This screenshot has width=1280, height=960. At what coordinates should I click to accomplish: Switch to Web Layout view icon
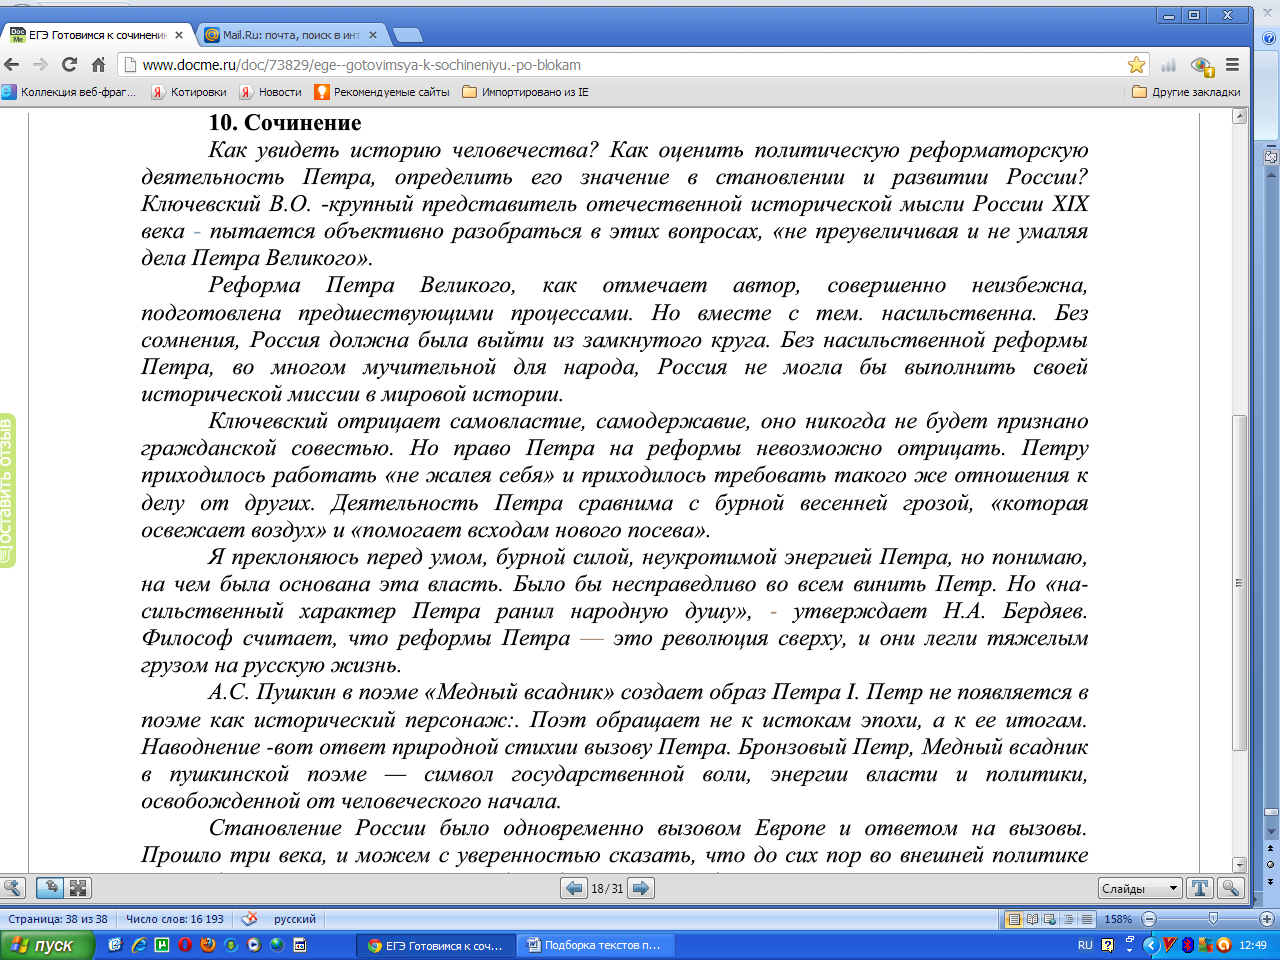(1051, 919)
